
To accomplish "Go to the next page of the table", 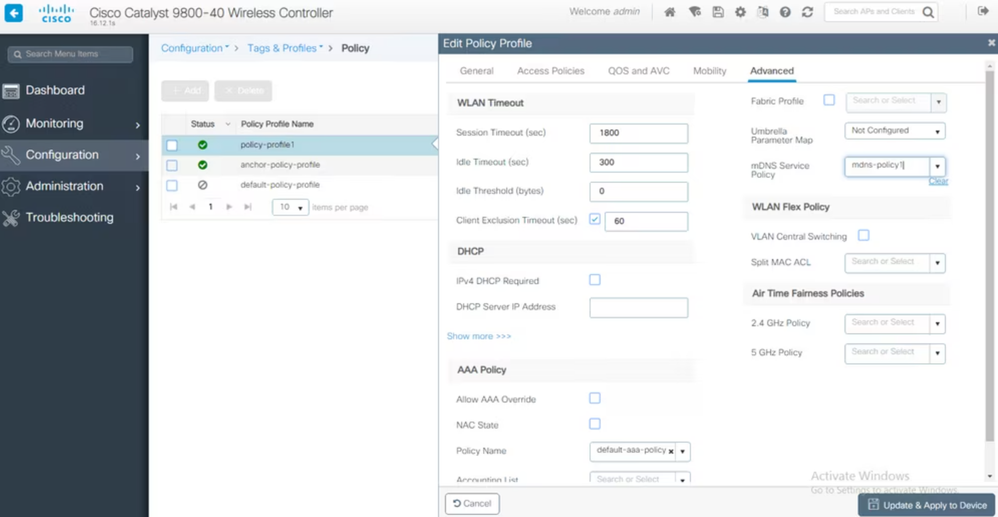I will 229,207.
